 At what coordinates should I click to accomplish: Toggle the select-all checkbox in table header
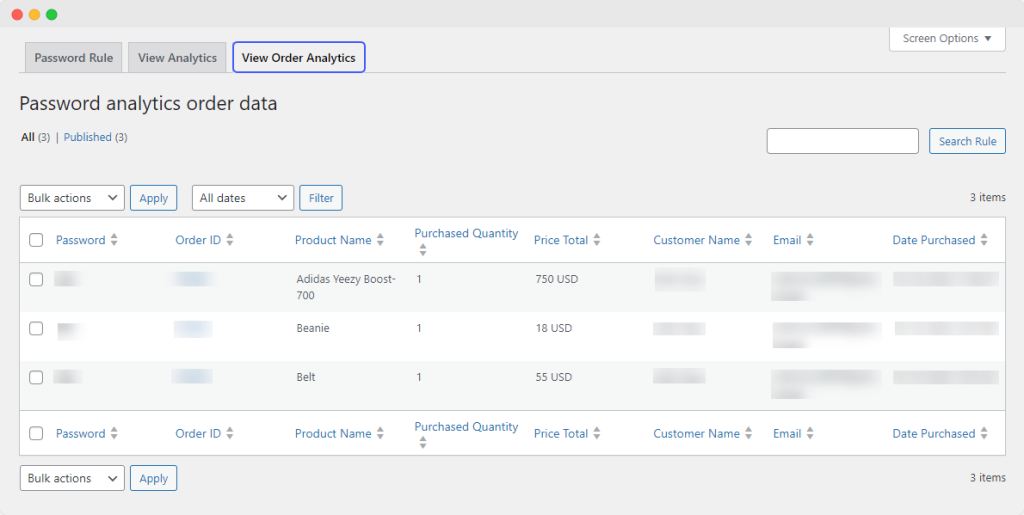coord(36,240)
